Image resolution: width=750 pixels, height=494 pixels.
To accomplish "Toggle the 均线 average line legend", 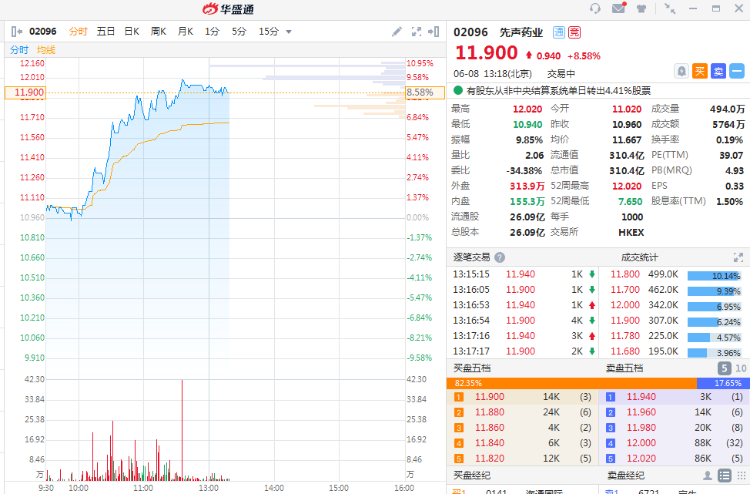I will coord(46,50).
